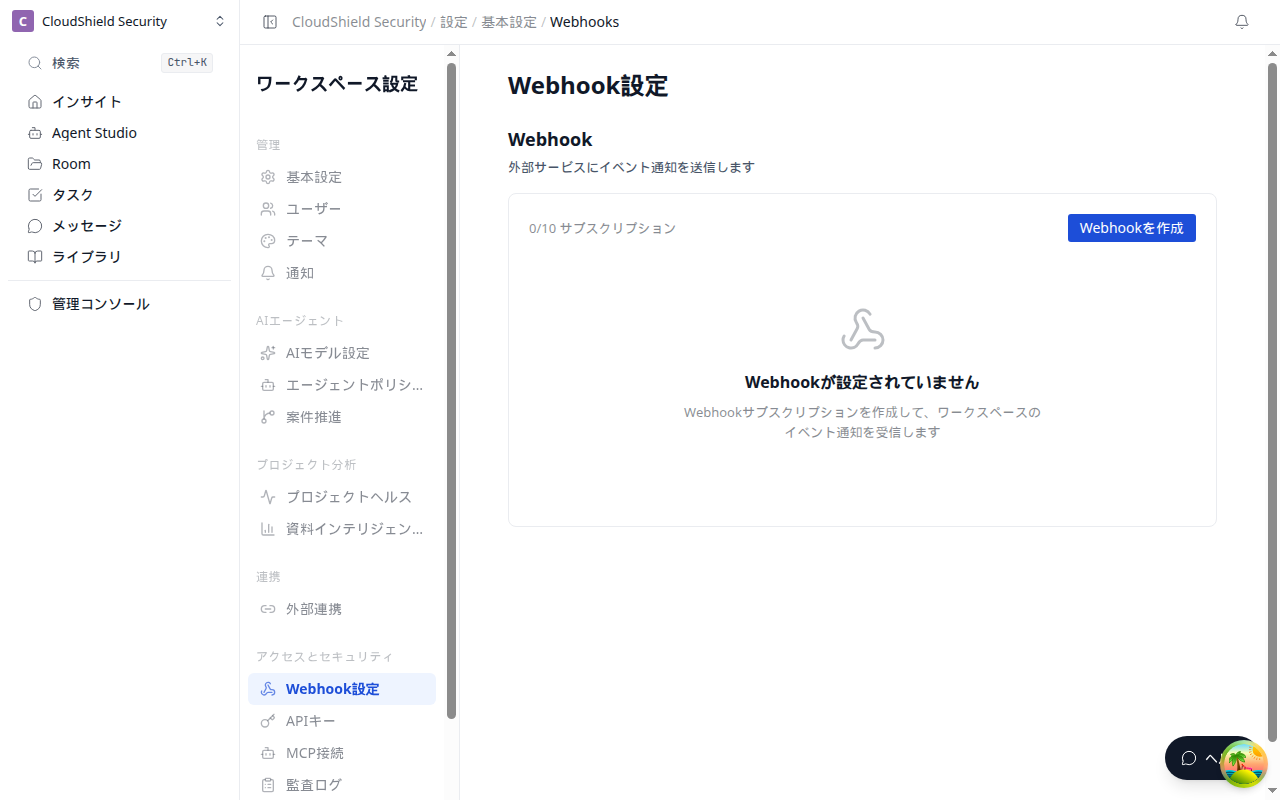Toggle the sidebar collapse icon
The image size is (1280, 800).
click(269, 22)
